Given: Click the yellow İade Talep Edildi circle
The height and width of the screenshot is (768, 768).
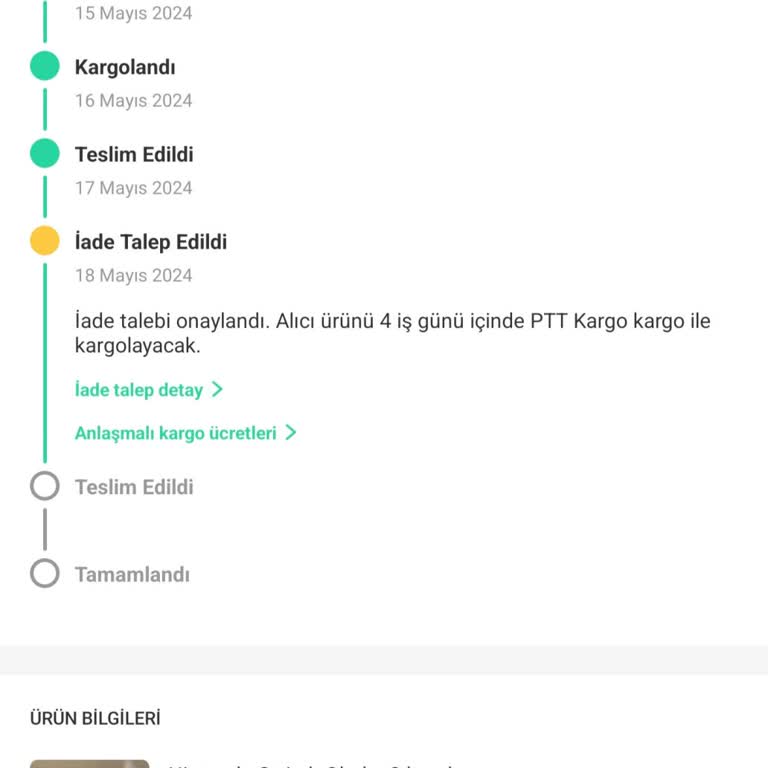Looking at the screenshot, I should [x=45, y=241].
